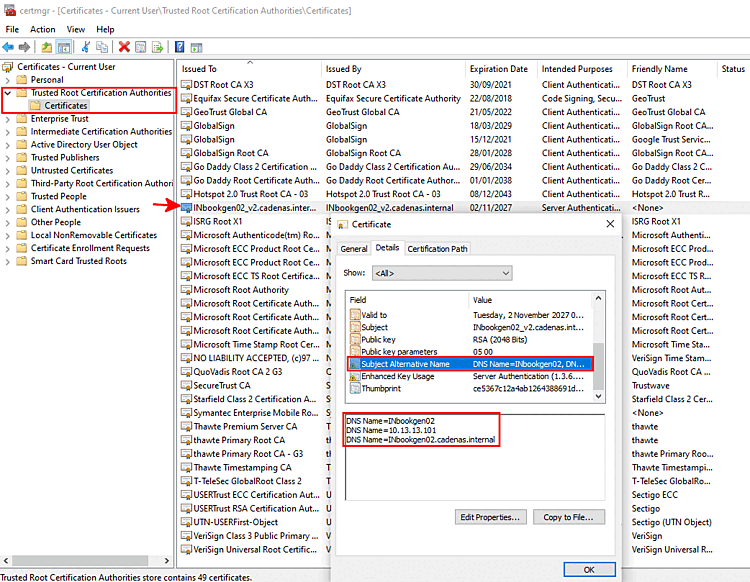Click the Copy toolbar icon

[x=102, y=47]
